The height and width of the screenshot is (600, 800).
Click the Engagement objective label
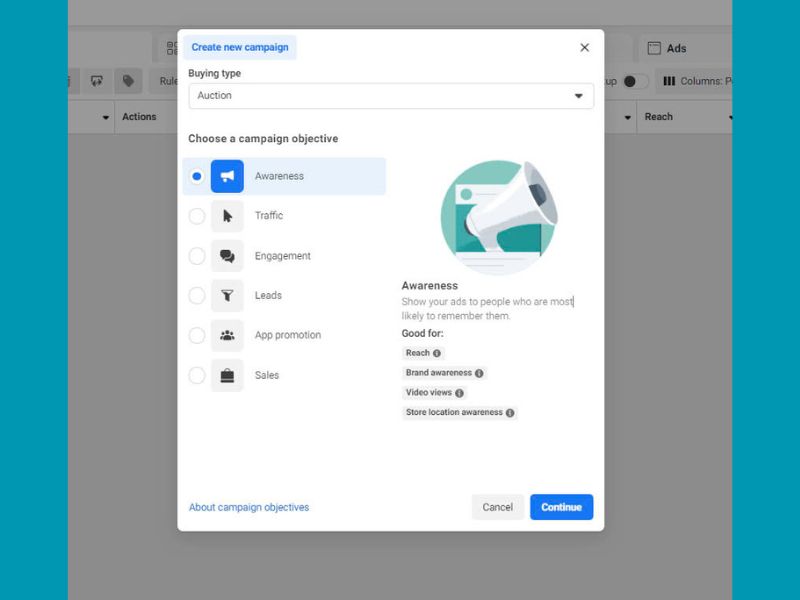pos(283,256)
